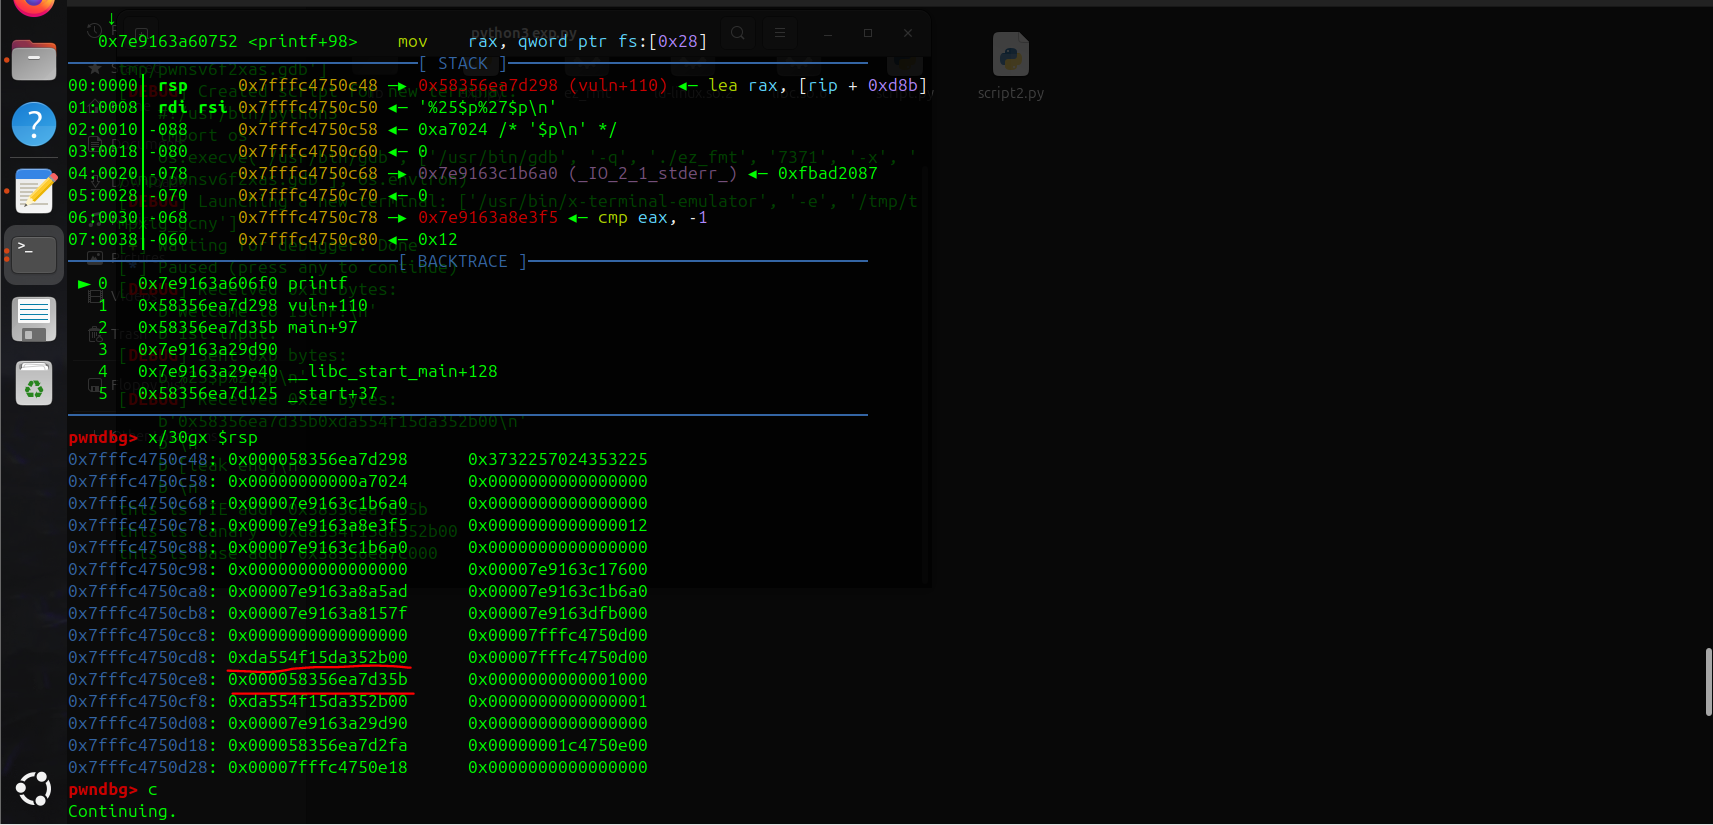Image resolution: width=1713 pixels, height=825 pixels.
Task: Maximize the background terminal window
Action: (x=868, y=33)
